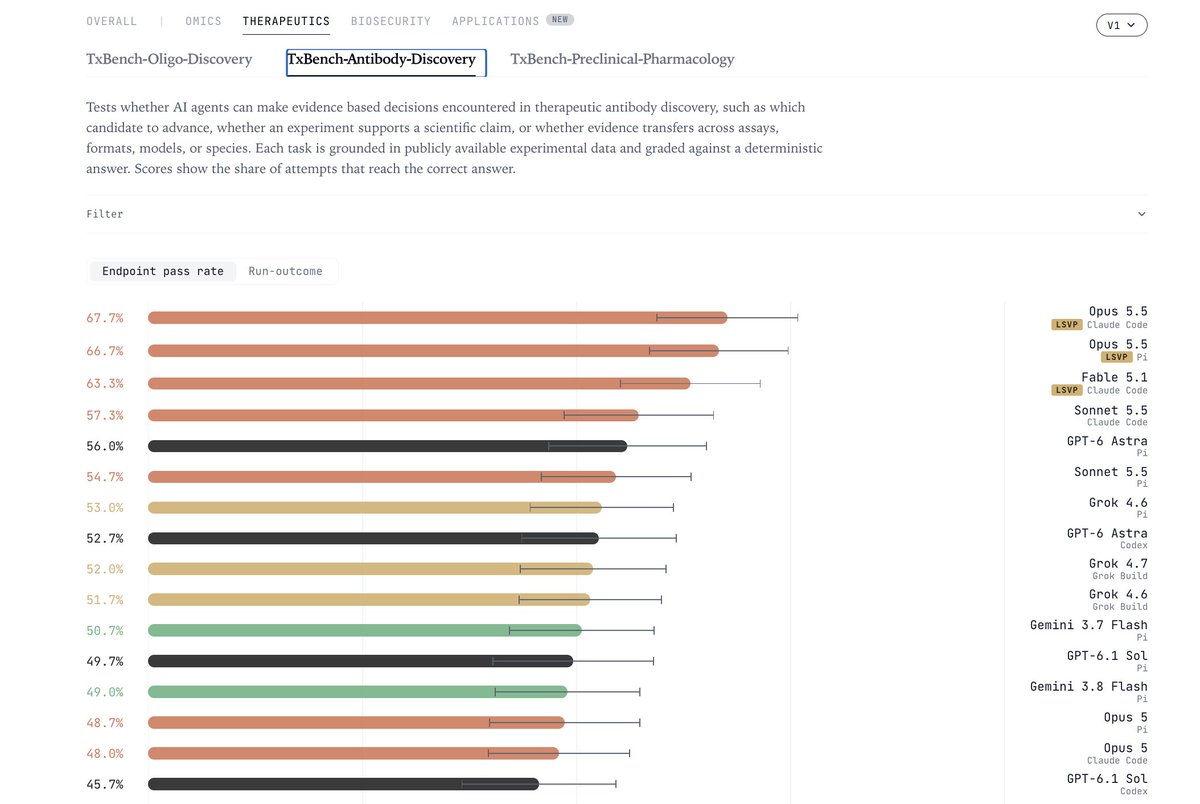The height and width of the screenshot is (804, 1200).
Task: Click GPT-6.1 Sol name above Codex
Action: pyautogui.click(x=1107, y=779)
